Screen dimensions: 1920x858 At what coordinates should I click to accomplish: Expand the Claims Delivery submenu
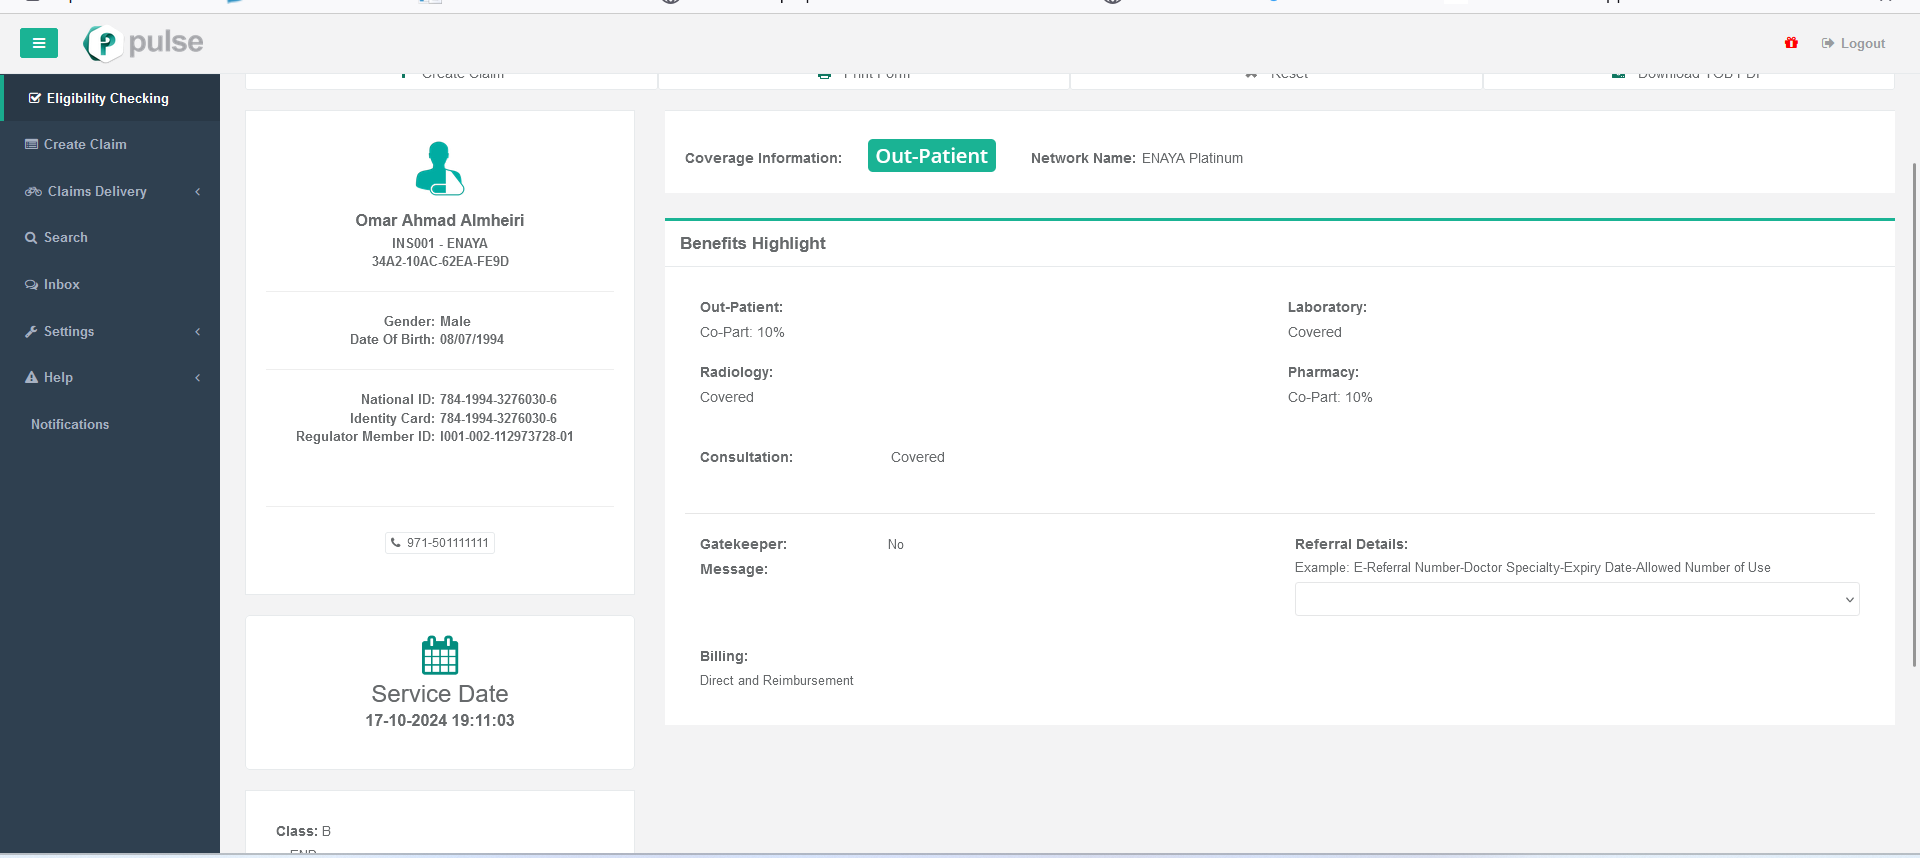point(197,192)
